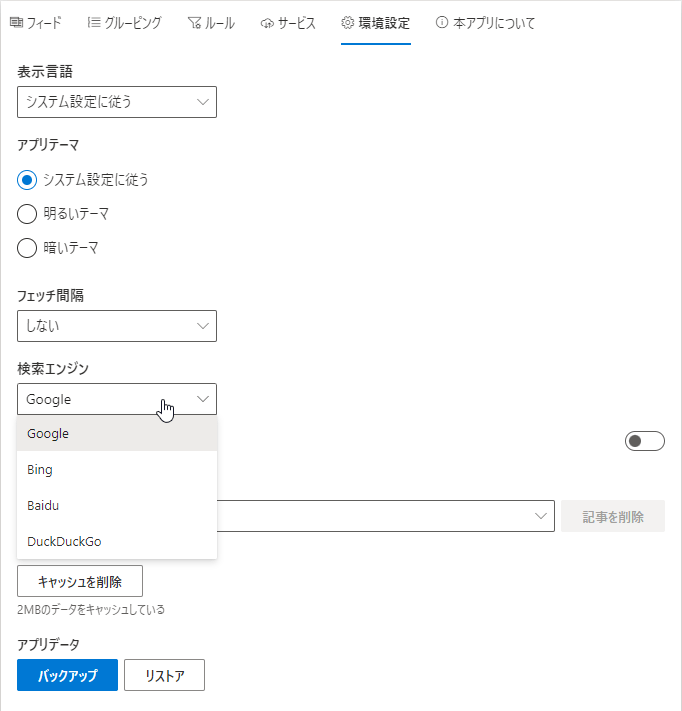Open the フィード tab
Viewport: 682px width, 711px height.
click(35, 23)
